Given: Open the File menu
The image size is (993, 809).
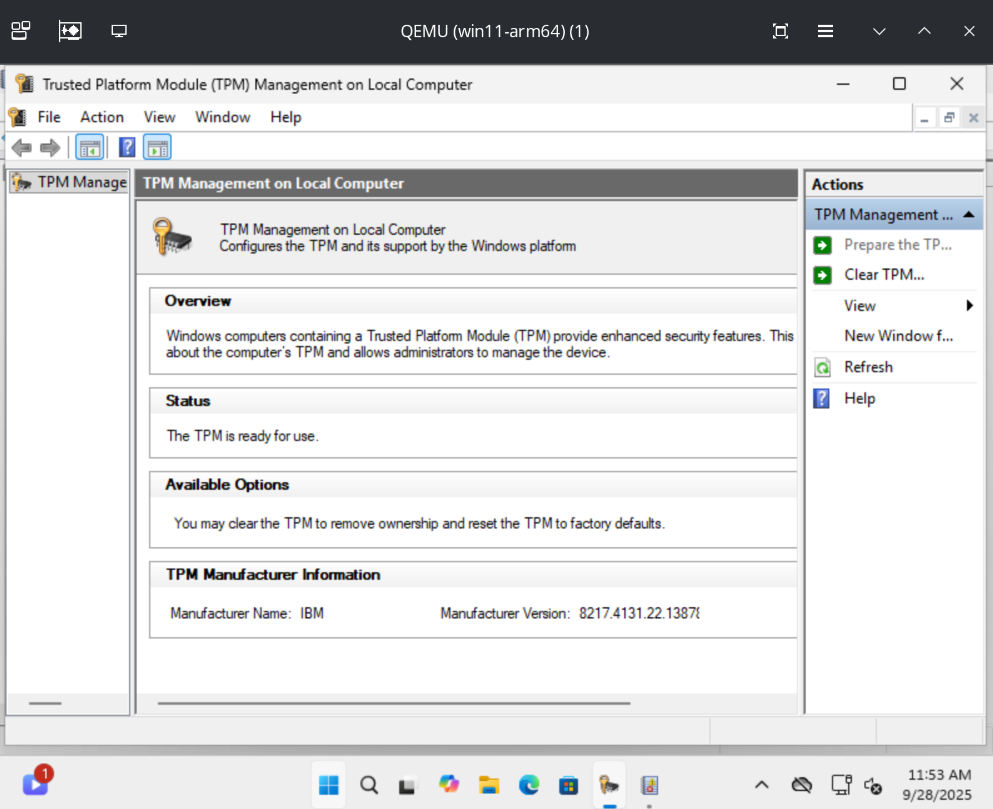Looking at the screenshot, I should (48, 117).
